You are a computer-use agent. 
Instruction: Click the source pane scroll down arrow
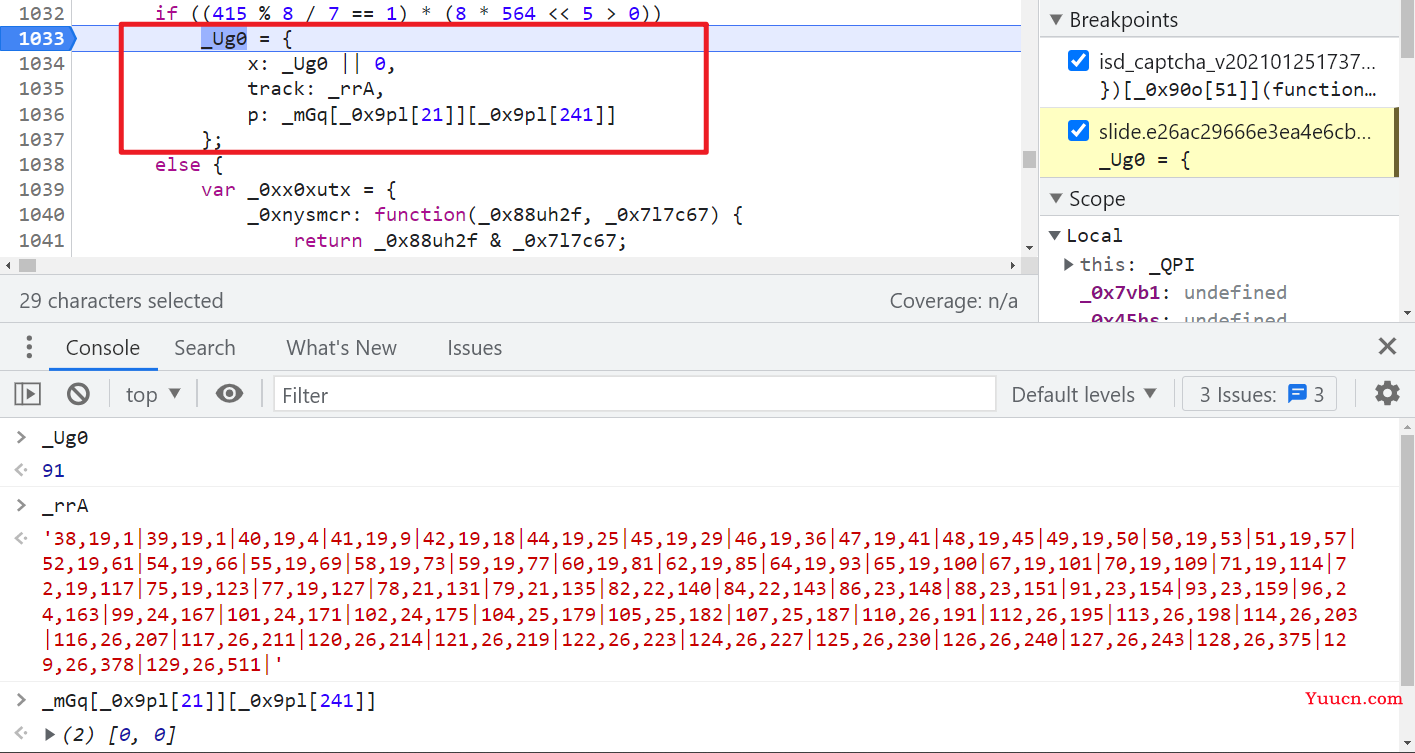(1029, 247)
